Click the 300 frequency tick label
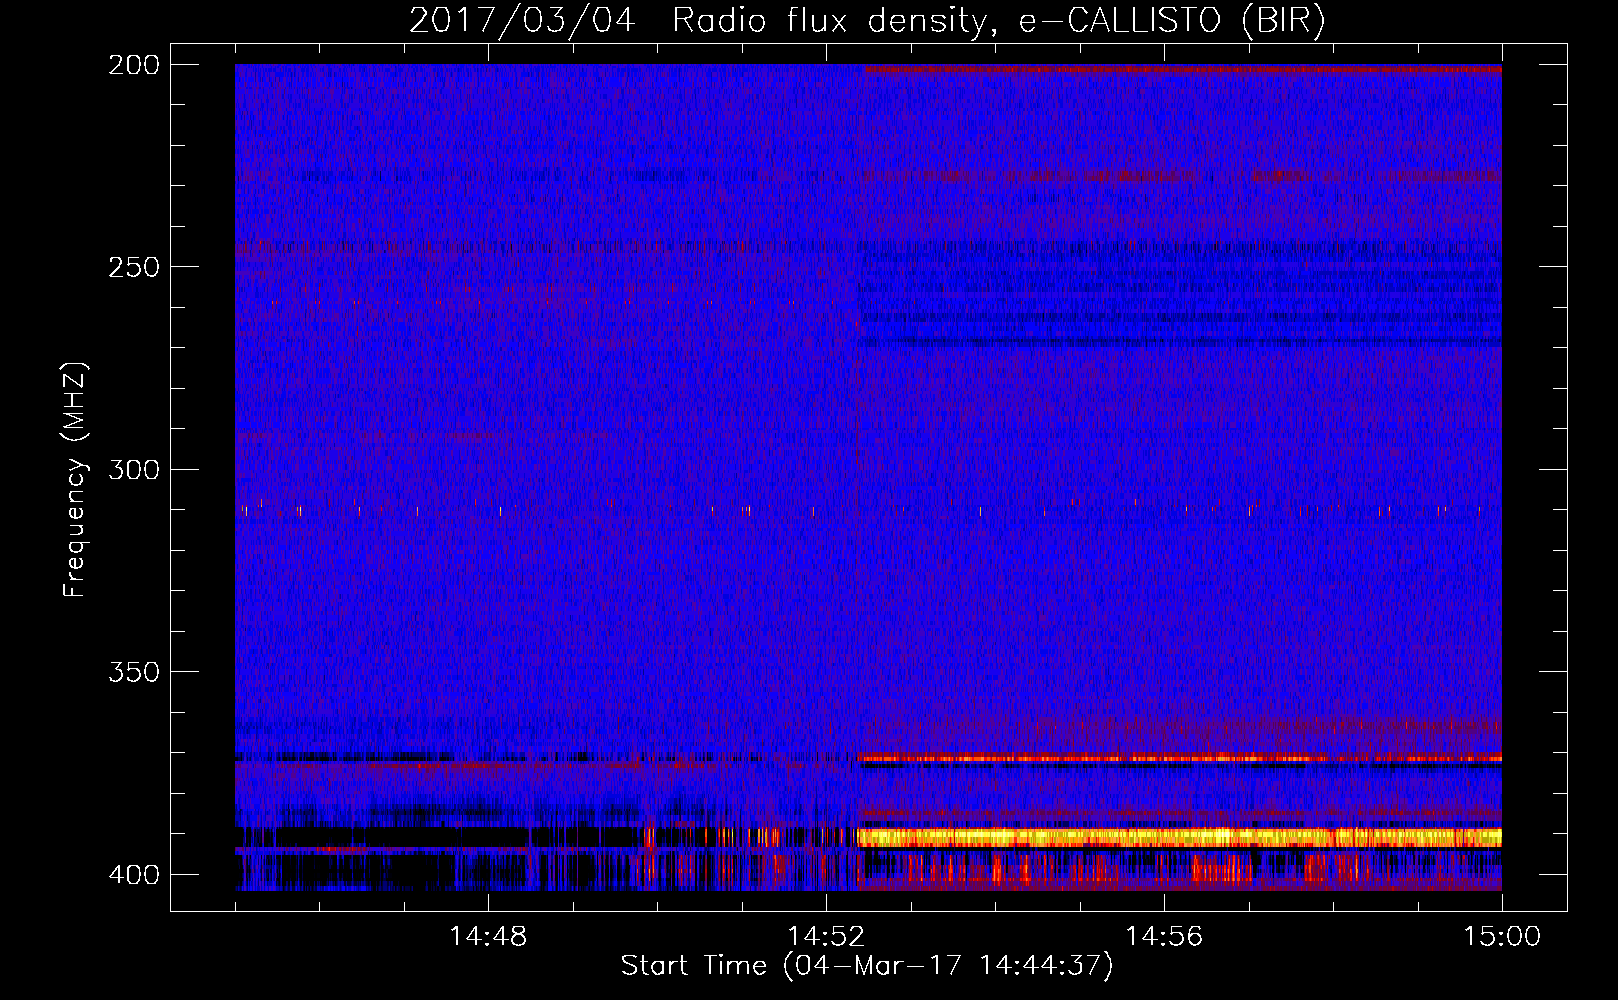 tap(134, 469)
